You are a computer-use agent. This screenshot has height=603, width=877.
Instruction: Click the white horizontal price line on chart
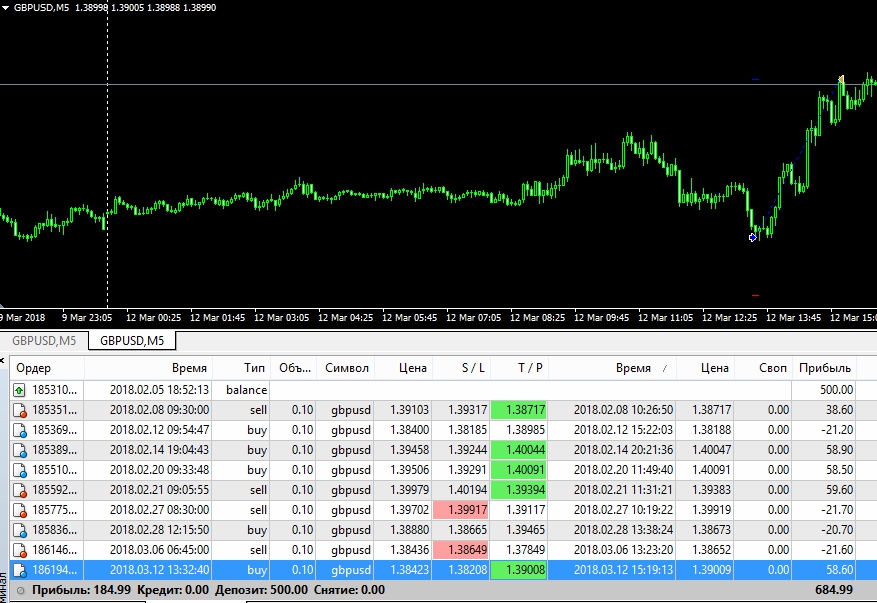400,84
